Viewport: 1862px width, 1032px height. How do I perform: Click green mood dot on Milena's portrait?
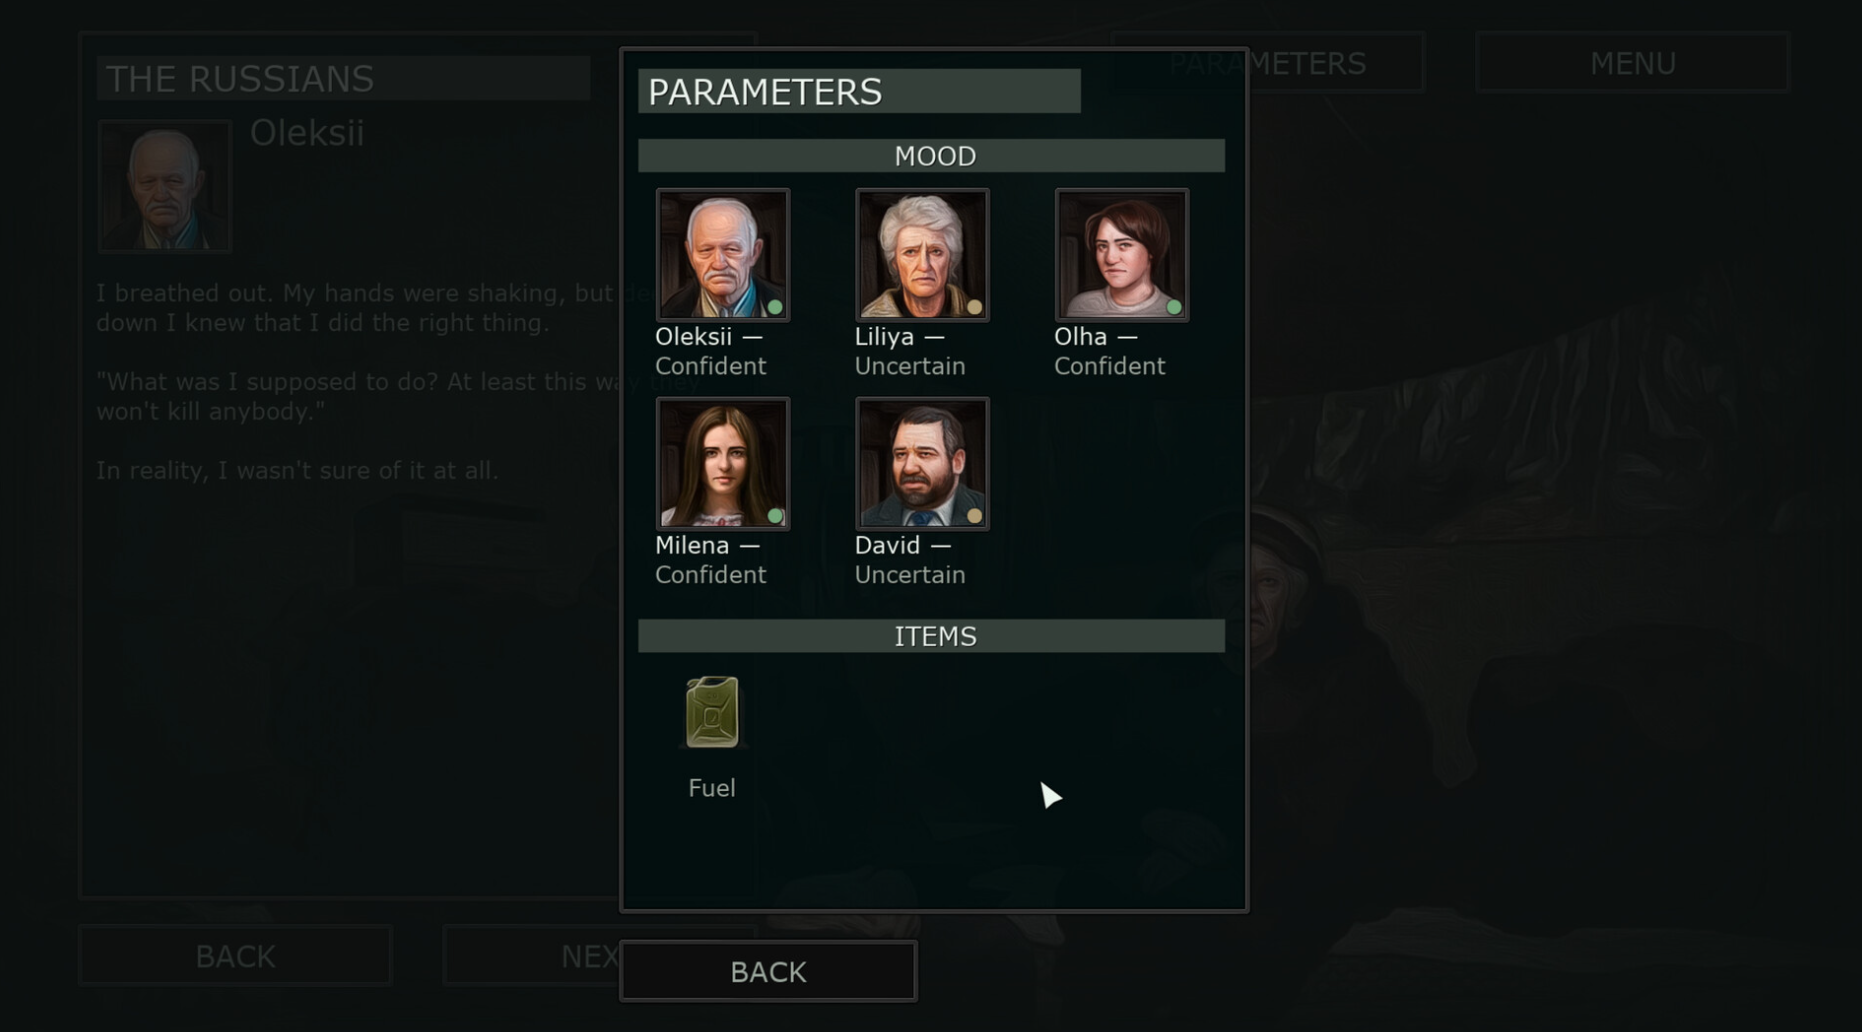click(x=774, y=516)
